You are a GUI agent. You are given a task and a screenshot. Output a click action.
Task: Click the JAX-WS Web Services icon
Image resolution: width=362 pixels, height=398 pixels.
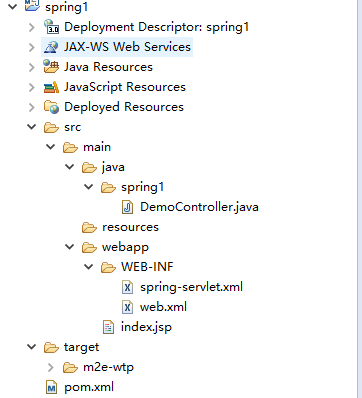tap(51, 47)
